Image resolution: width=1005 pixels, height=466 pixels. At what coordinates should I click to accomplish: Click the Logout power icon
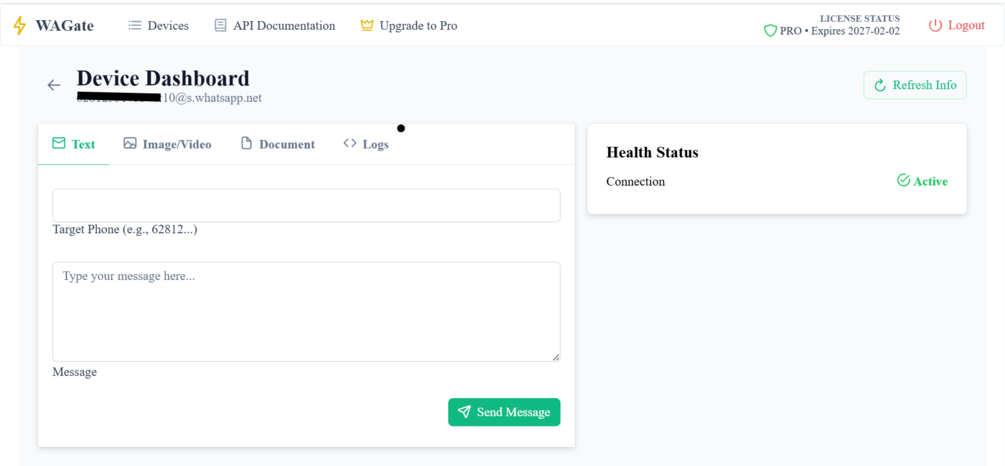[x=935, y=26]
